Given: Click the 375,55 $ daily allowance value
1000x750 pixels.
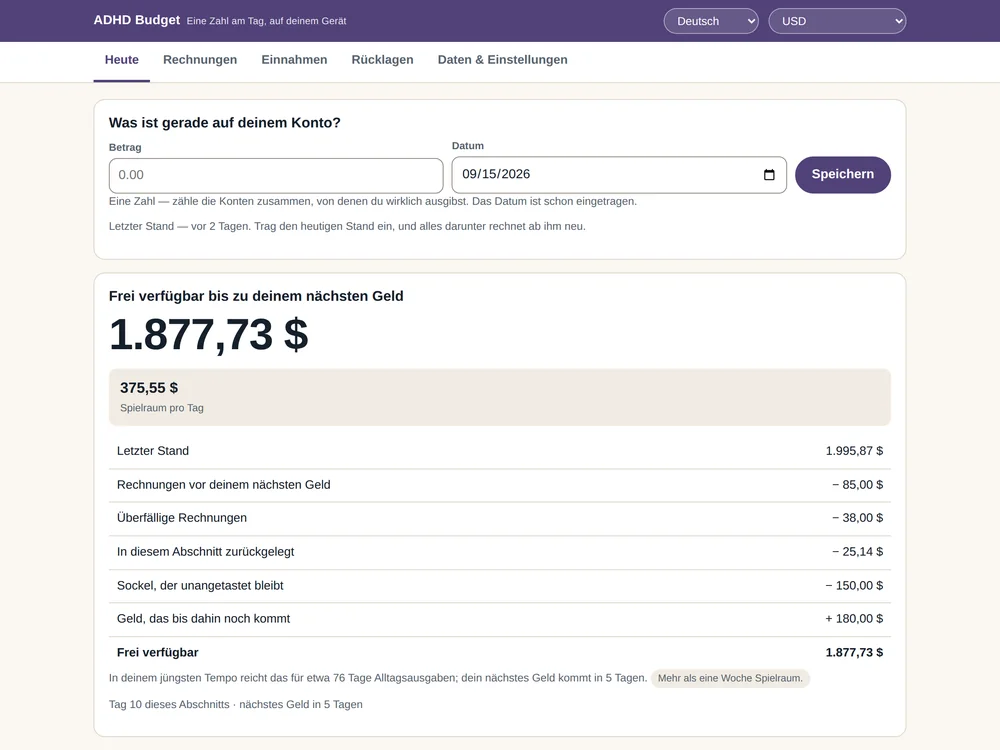Looking at the screenshot, I should tap(149, 388).
